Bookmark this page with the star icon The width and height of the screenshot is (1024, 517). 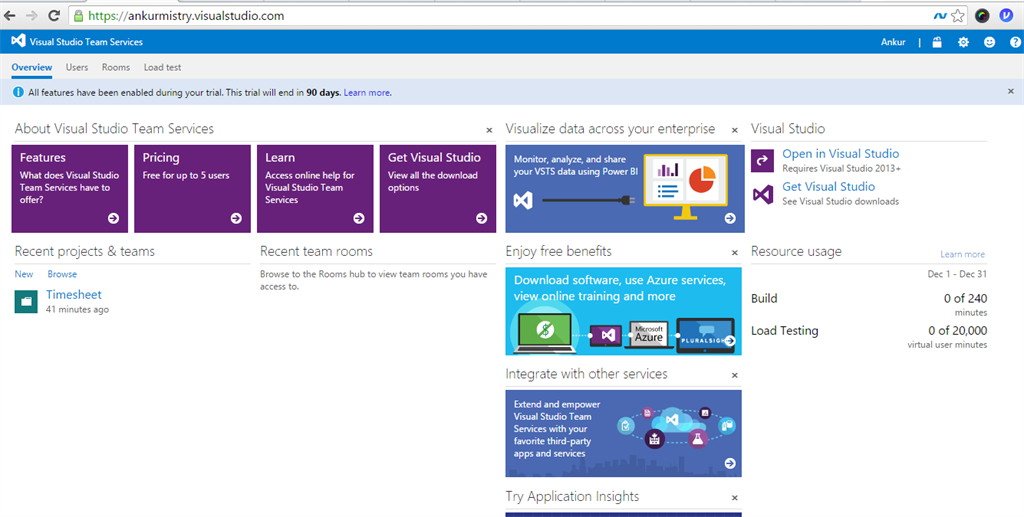[x=958, y=15]
